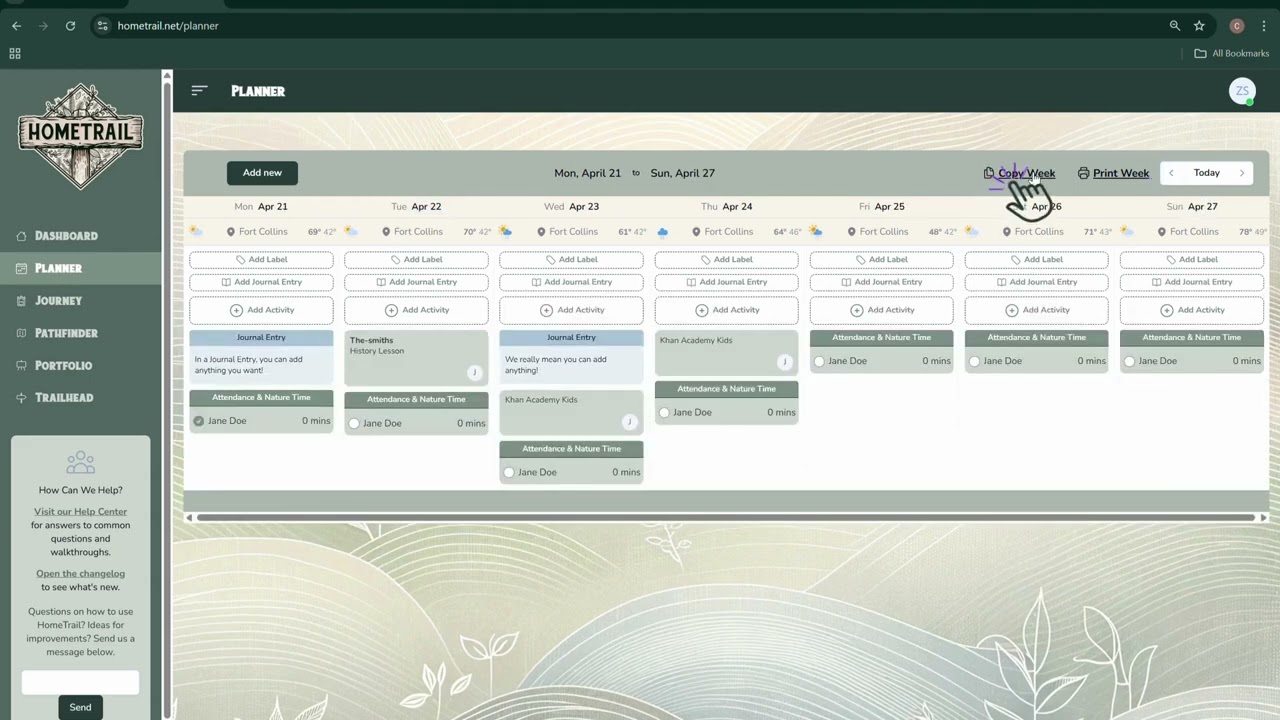Check Jane Doe attendance on Tuesday Apr 22
The image size is (1280, 720).
354,423
